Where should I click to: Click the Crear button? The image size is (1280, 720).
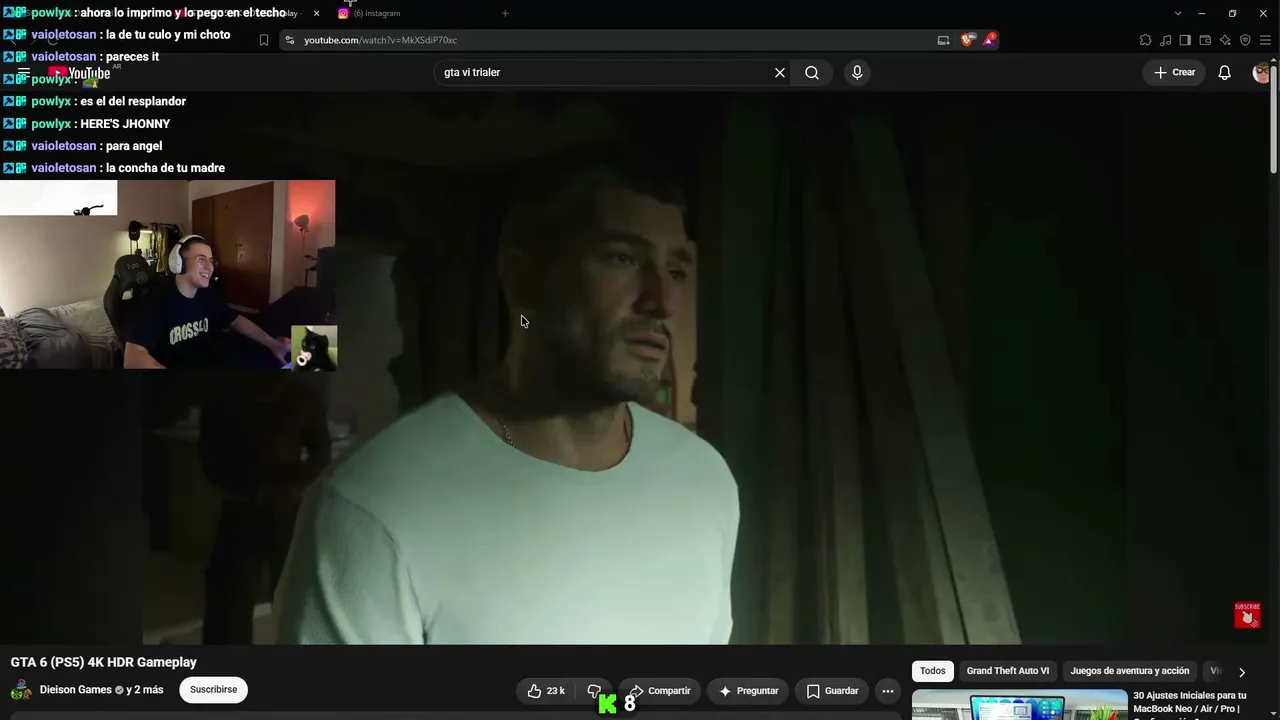pyautogui.click(x=1175, y=72)
